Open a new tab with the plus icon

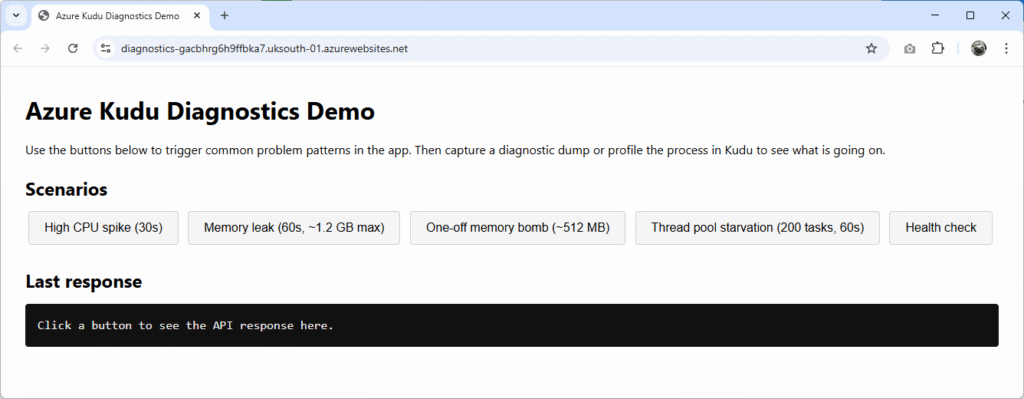click(x=225, y=16)
